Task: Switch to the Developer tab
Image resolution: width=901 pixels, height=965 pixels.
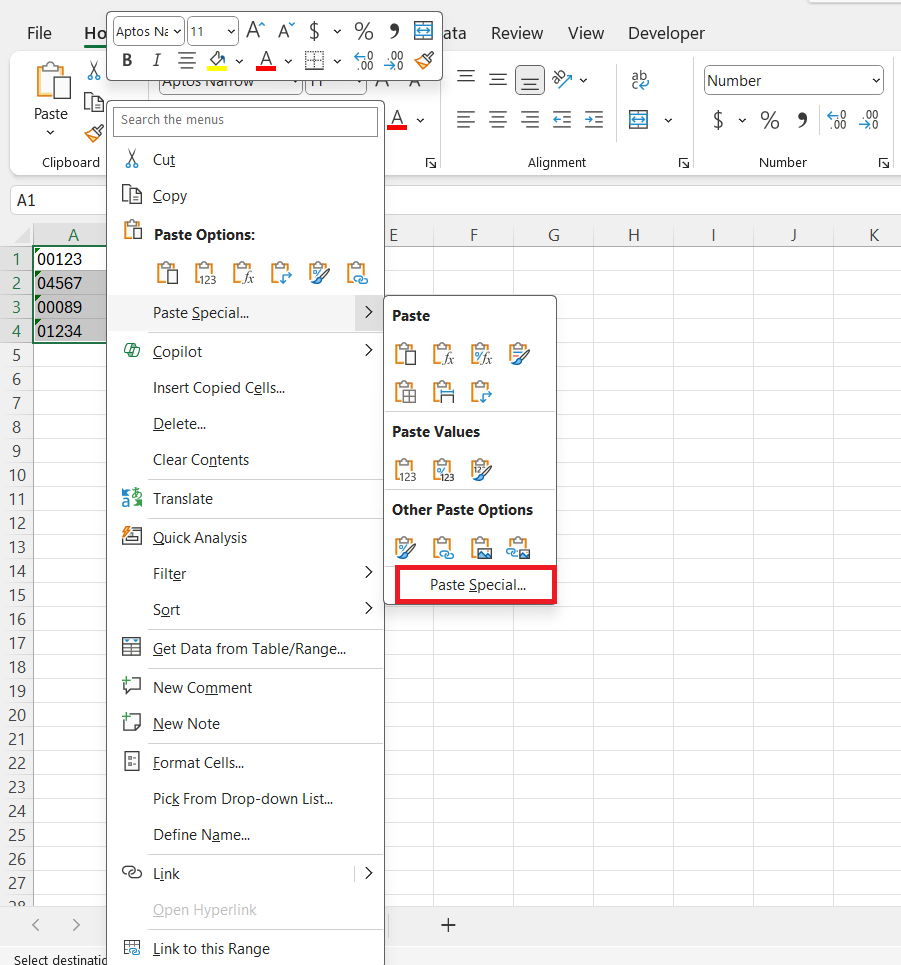Action: (666, 33)
